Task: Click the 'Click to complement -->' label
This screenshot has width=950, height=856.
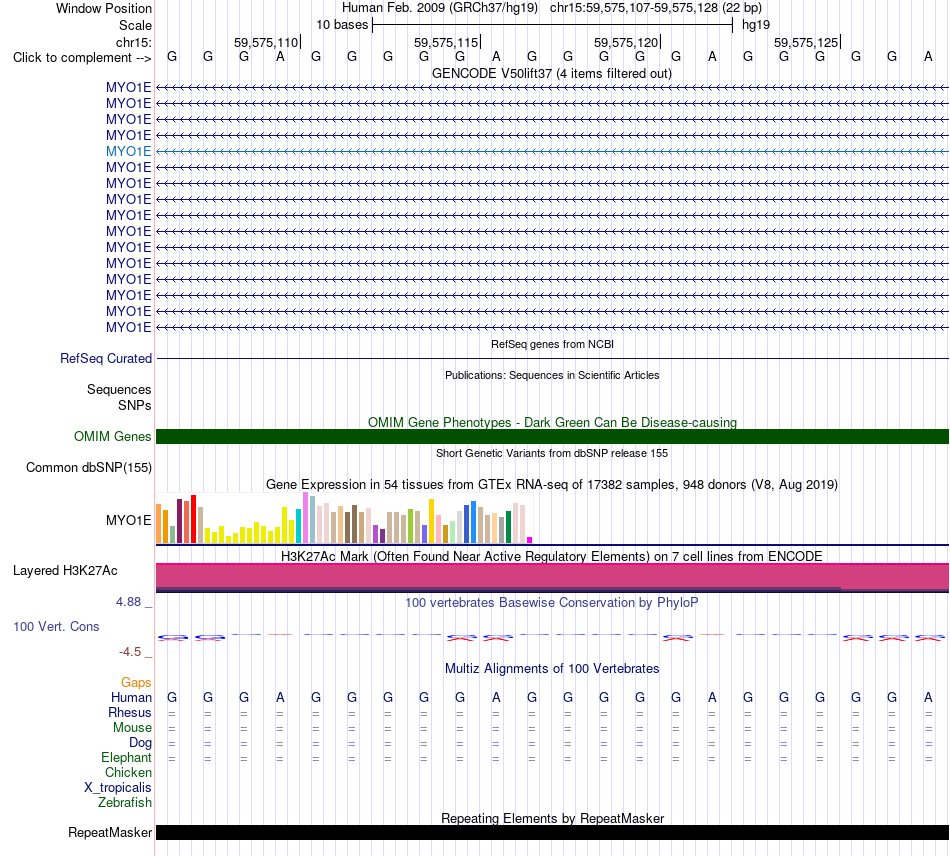Action: click(82, 58)
